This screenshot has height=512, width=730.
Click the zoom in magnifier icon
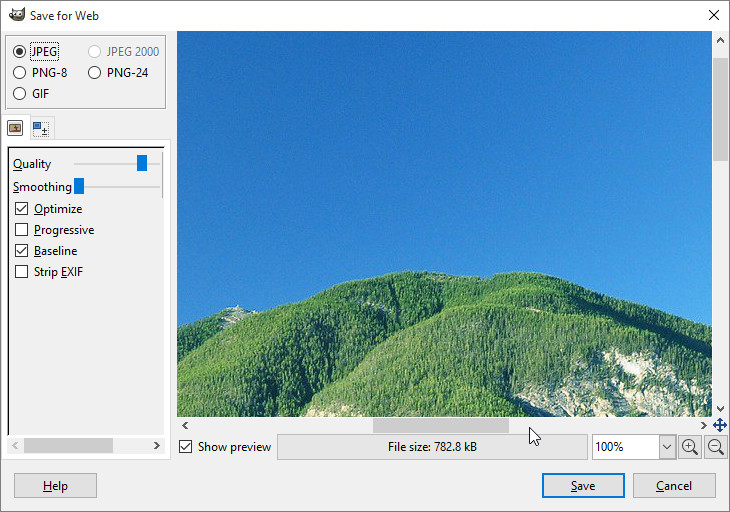tap(690, 447)
